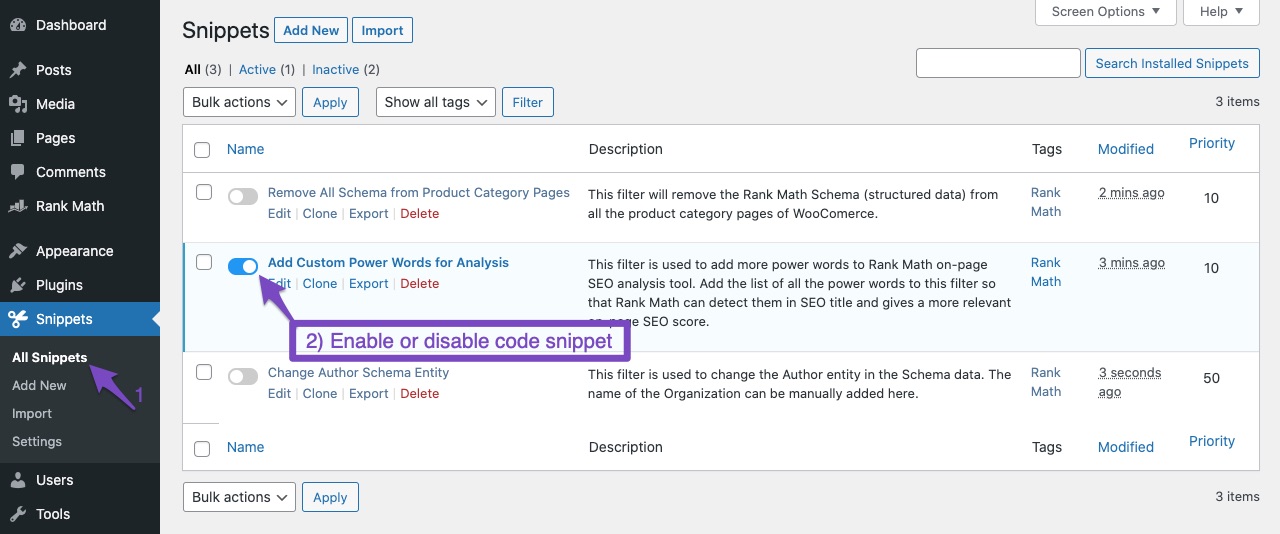
Task: Clone the Add Custom Power Words snippet
Action: [320, 284]
